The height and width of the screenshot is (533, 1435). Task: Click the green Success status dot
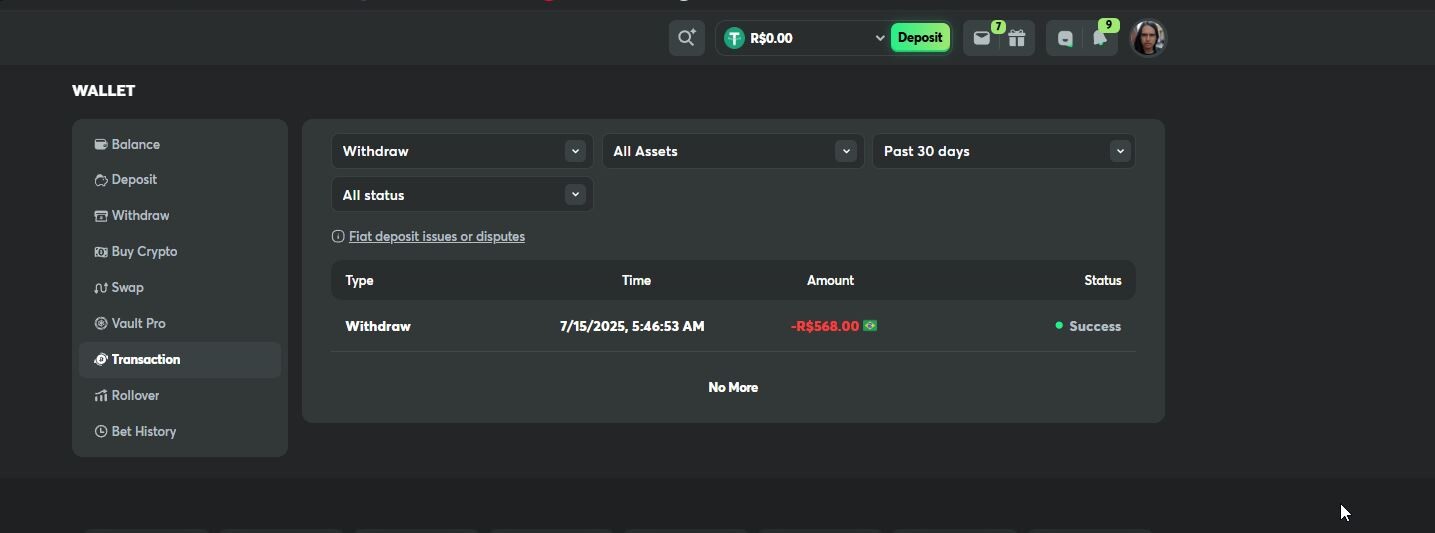(x=1059, y=325)
